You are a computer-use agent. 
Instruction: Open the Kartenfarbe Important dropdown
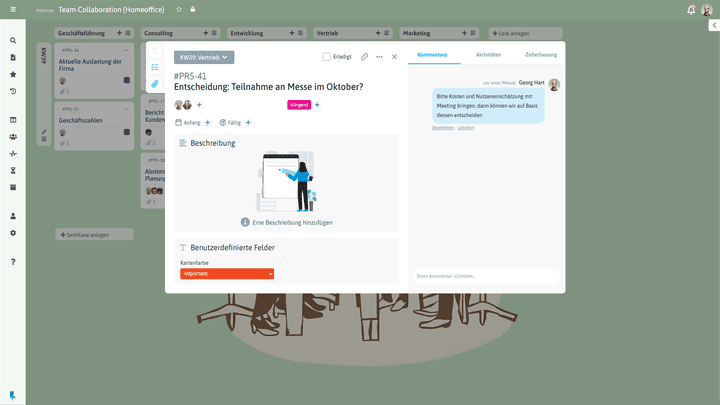(x=227, y=274)
